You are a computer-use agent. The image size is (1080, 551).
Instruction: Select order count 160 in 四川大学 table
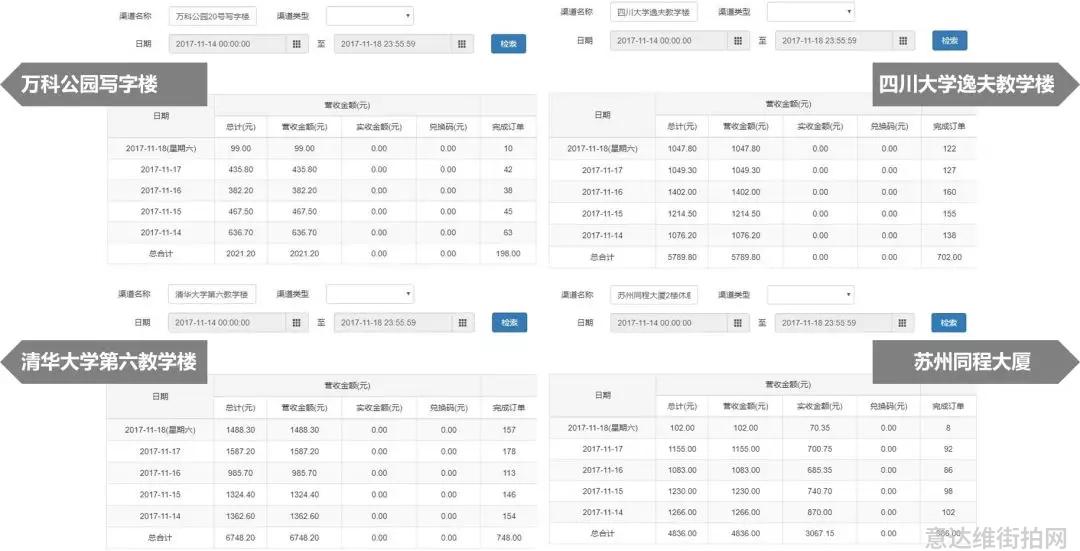[949, 192]
